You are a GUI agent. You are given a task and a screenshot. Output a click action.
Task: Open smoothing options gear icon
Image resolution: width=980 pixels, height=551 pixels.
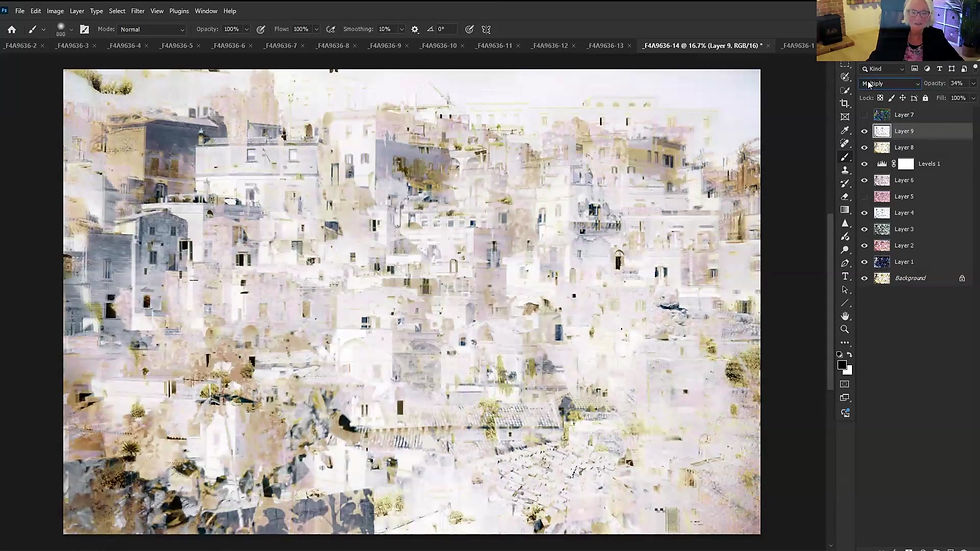point(415,29)
